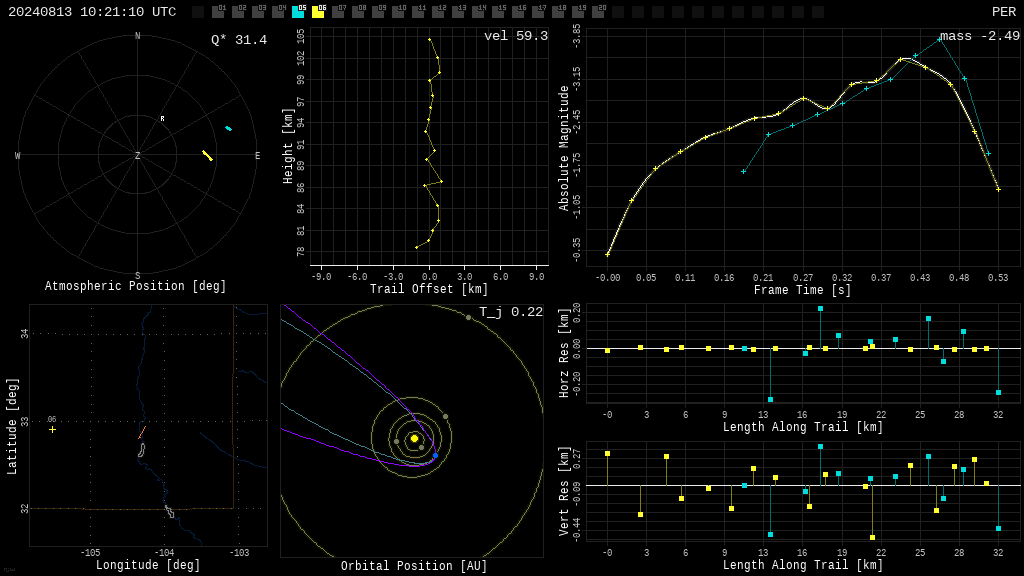Image resolution: width=1024 pixels, height=576 pixels.
Task: Click the Q* 31.4 readout
Action: pos(239,40)
